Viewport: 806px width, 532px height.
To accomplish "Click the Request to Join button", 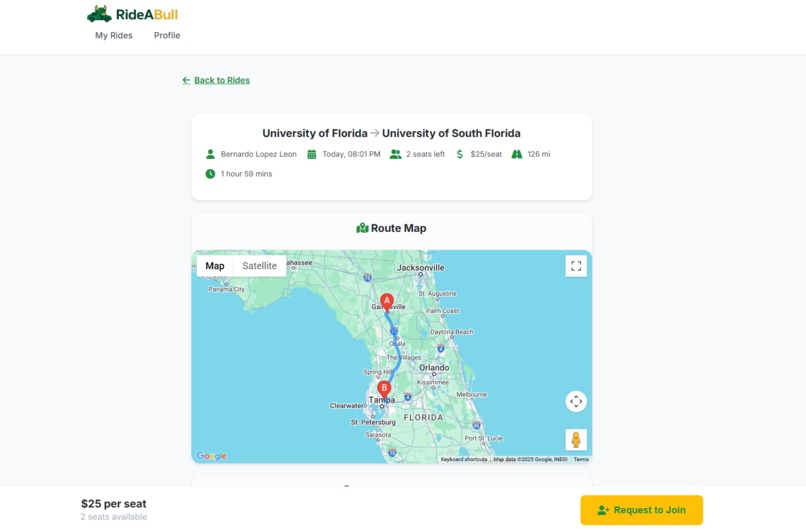I will [x=642, y=510].
